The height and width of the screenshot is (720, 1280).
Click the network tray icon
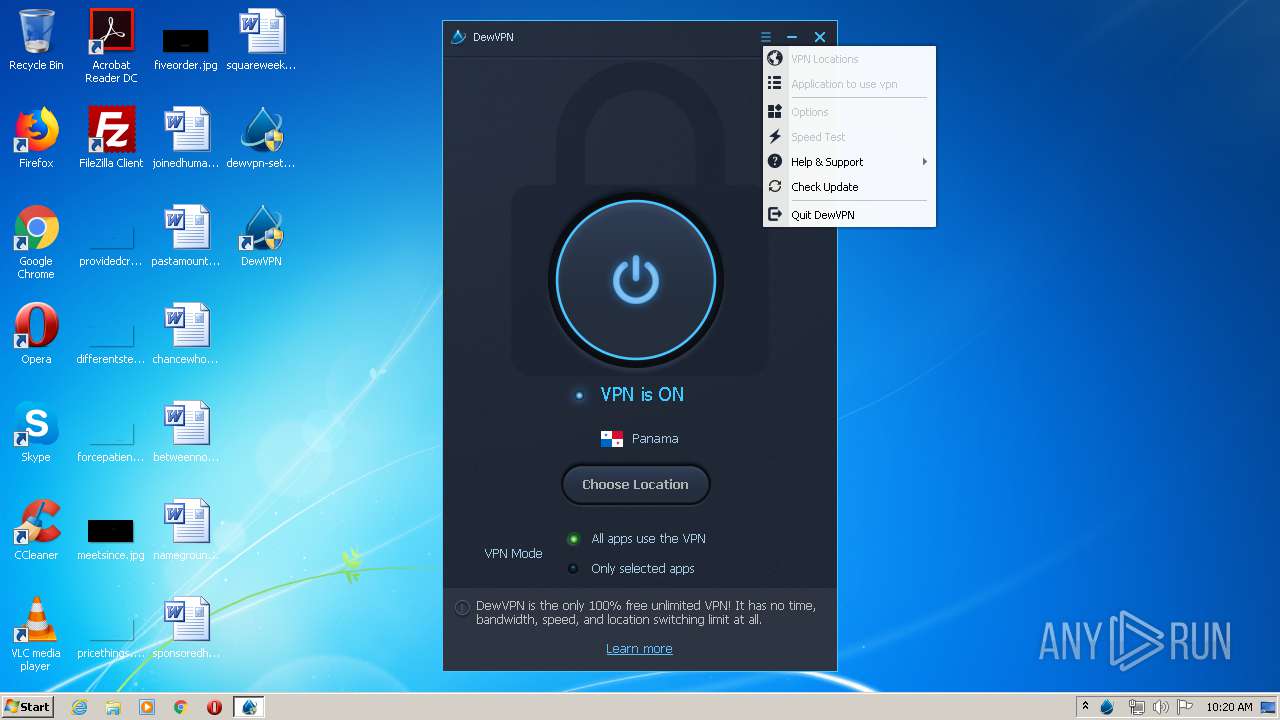coord(1136,707)
